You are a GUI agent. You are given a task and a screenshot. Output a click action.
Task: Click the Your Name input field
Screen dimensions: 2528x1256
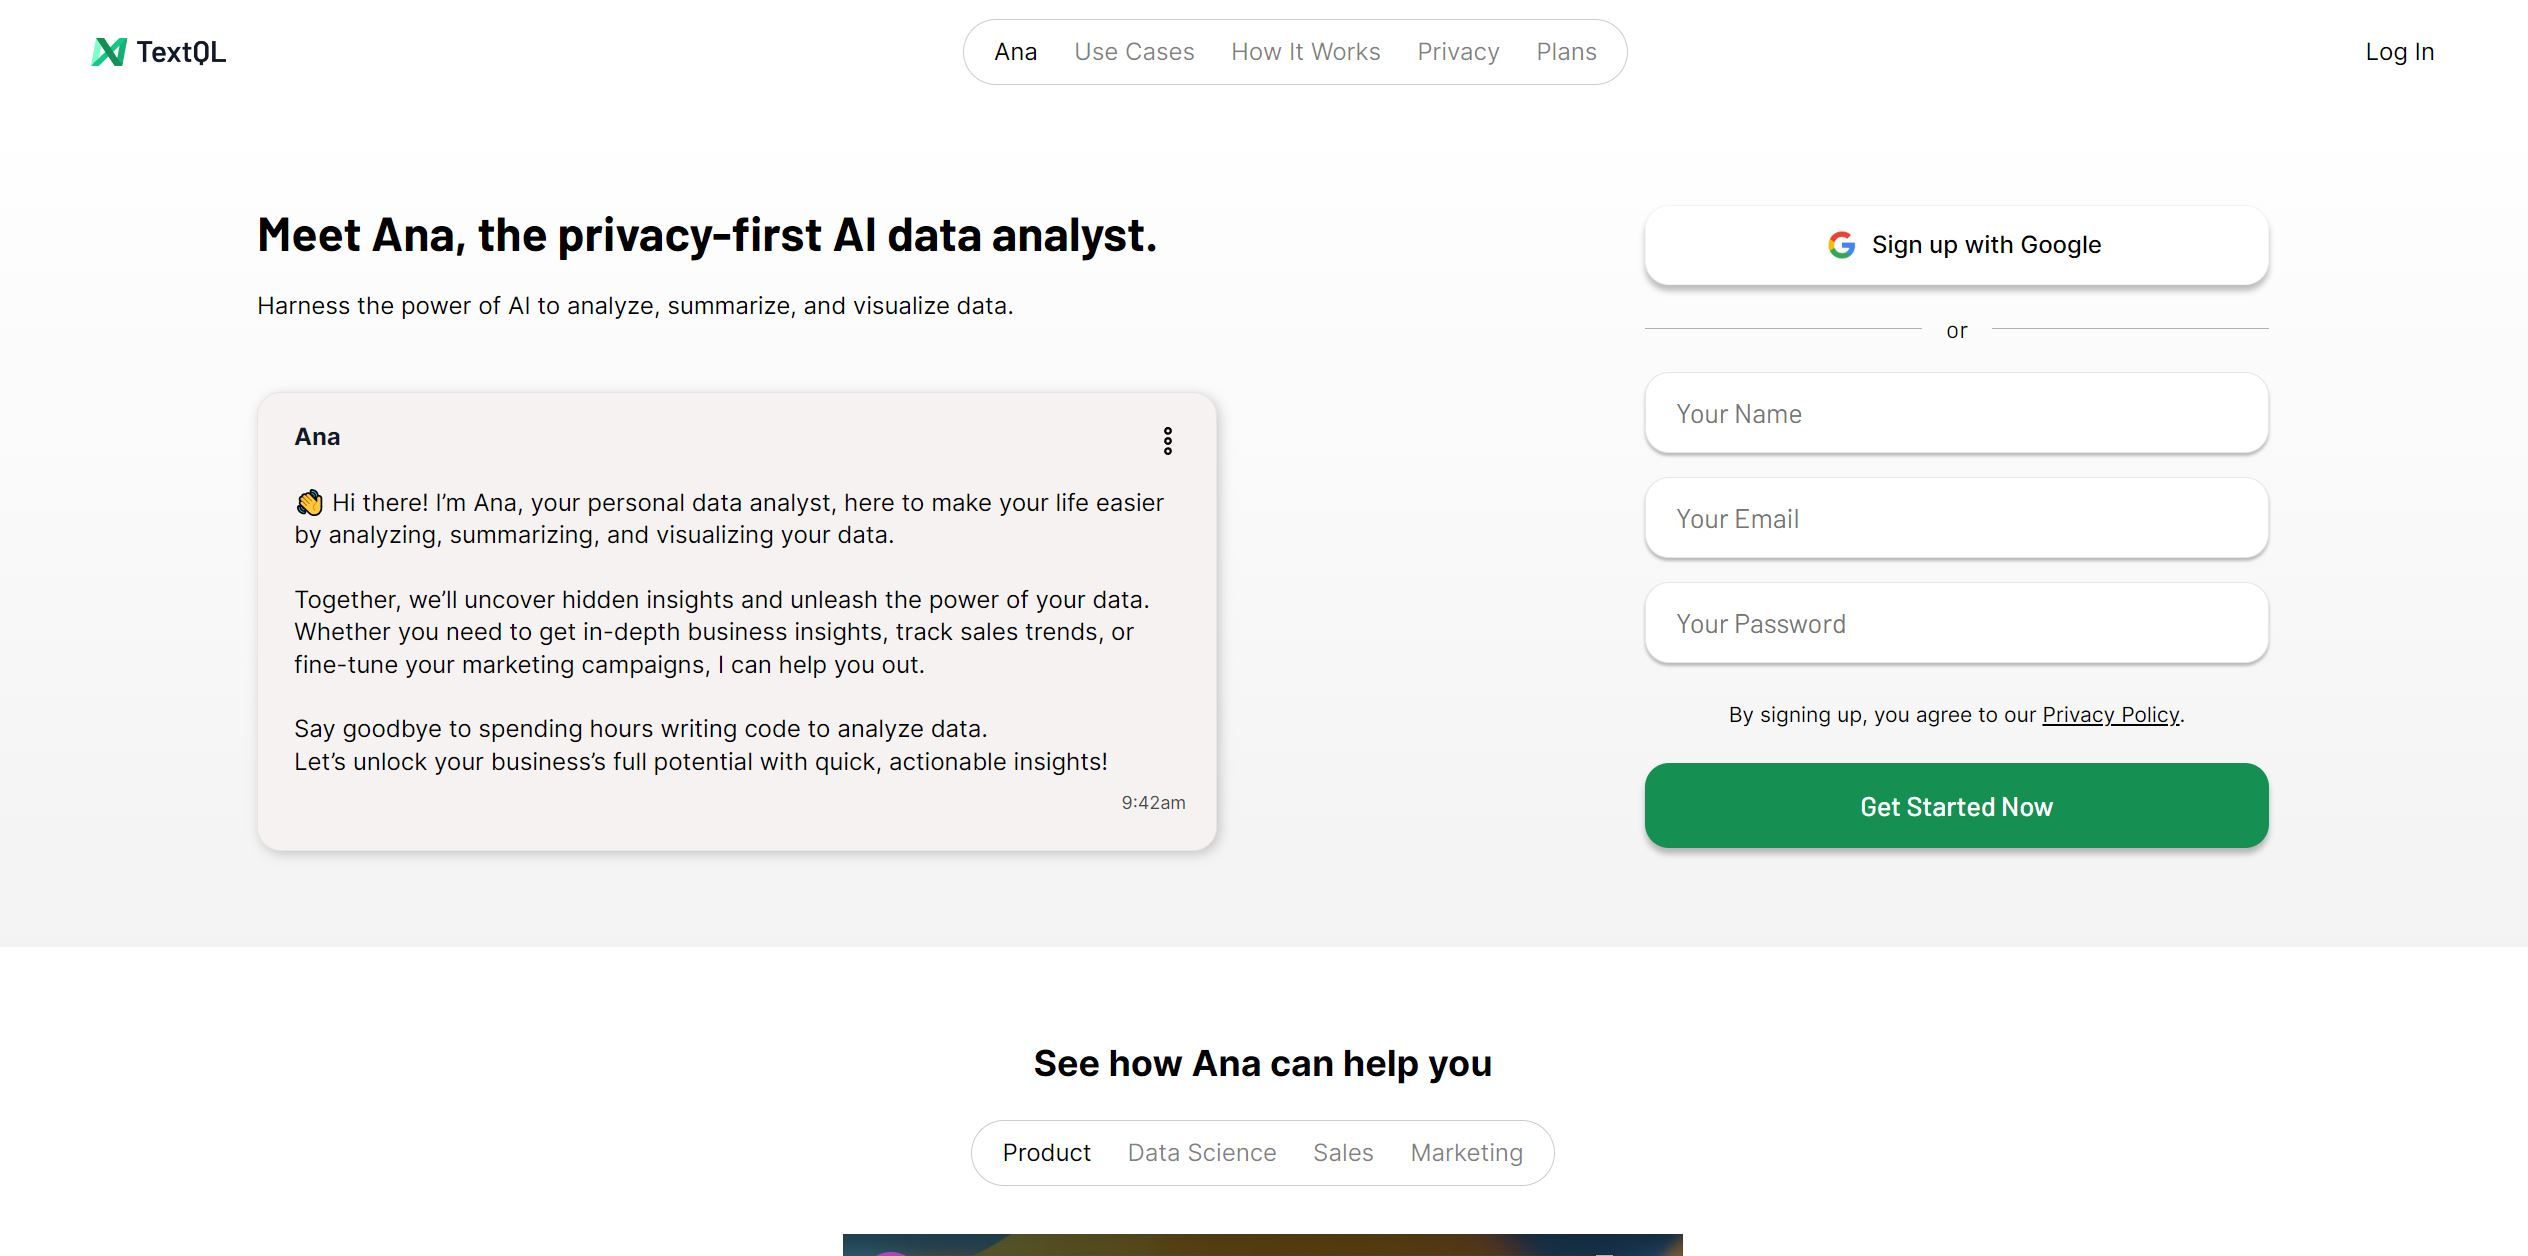click(x=1956, y=413)
